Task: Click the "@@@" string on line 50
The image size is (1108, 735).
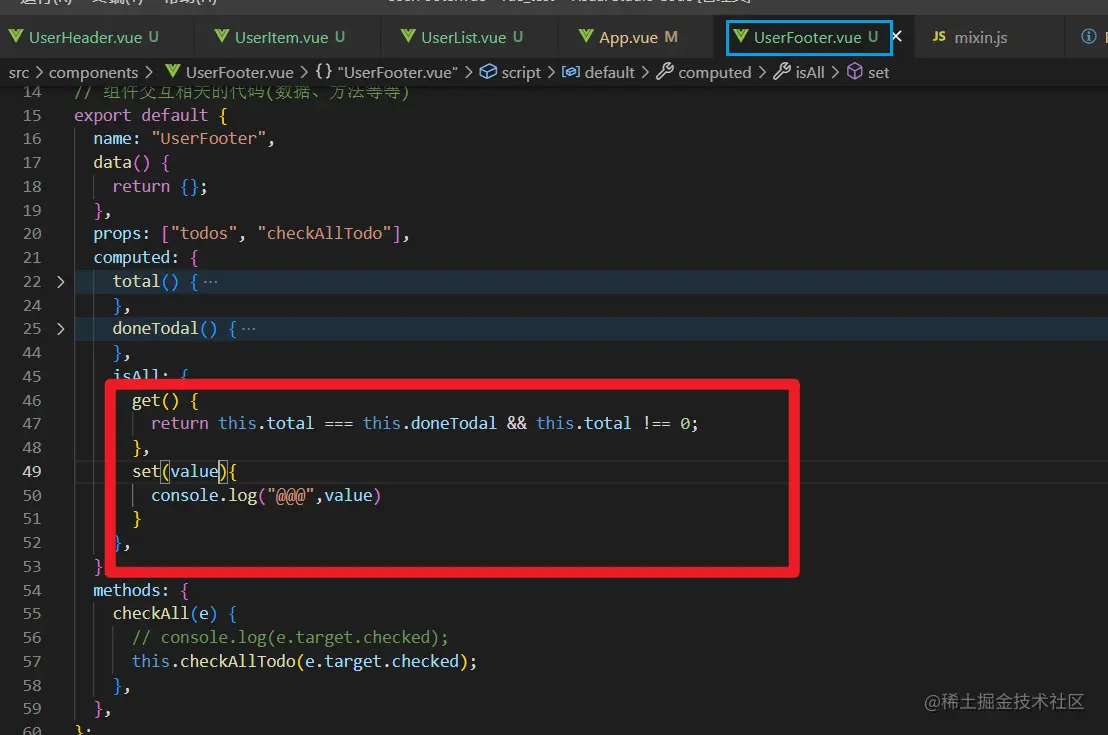Action: pos(290,495)
